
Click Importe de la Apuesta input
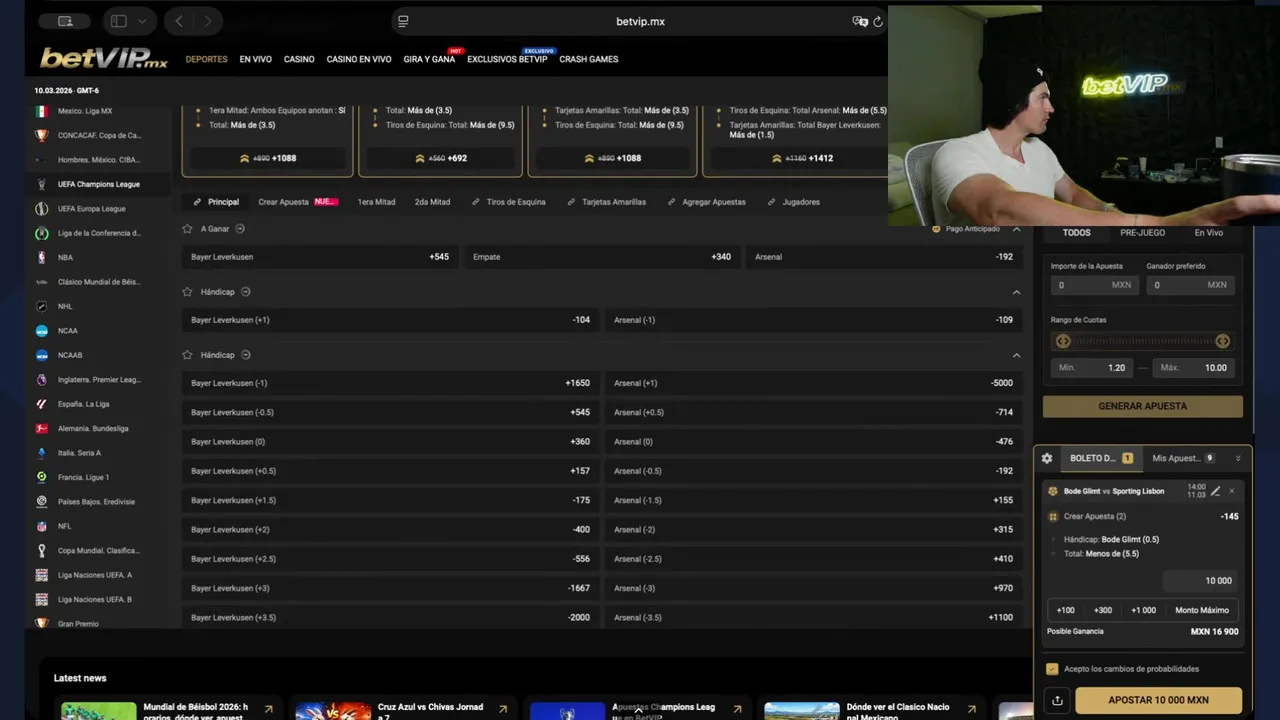(x=1093, y=285)
